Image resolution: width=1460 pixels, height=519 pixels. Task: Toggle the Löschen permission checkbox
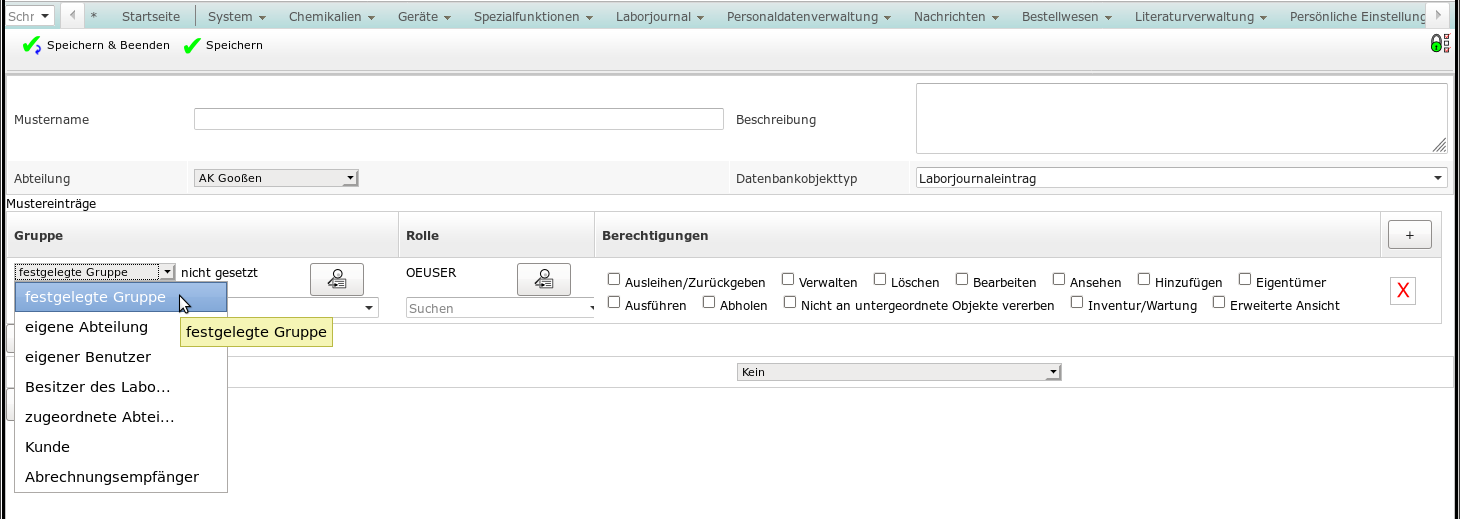coord(880,280)
